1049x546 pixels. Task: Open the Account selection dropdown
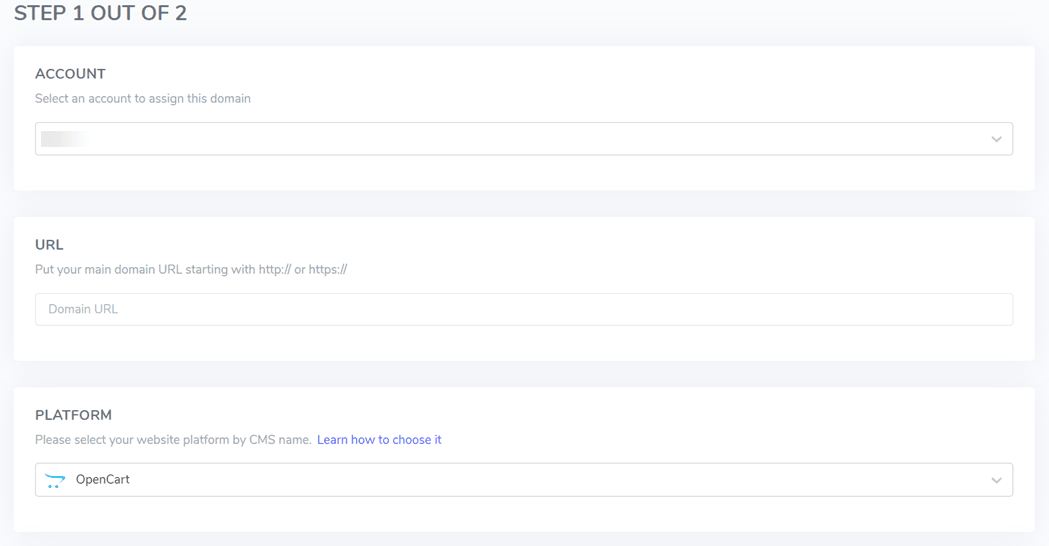click(524, 139)
